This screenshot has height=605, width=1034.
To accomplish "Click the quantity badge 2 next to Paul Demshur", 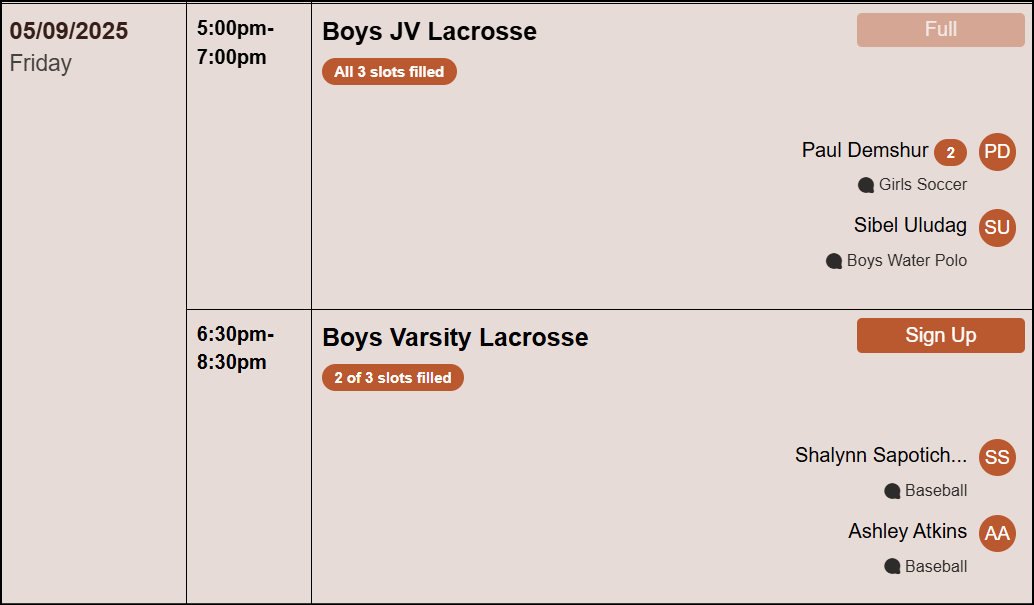I will [x=950, y=153].
